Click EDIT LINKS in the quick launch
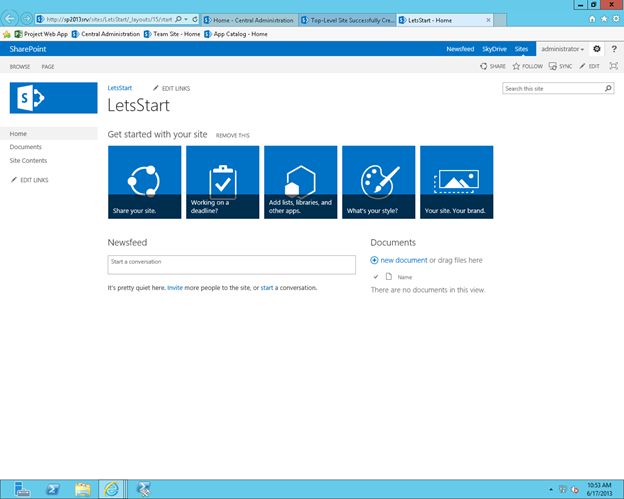 click(x=30, y=180)
